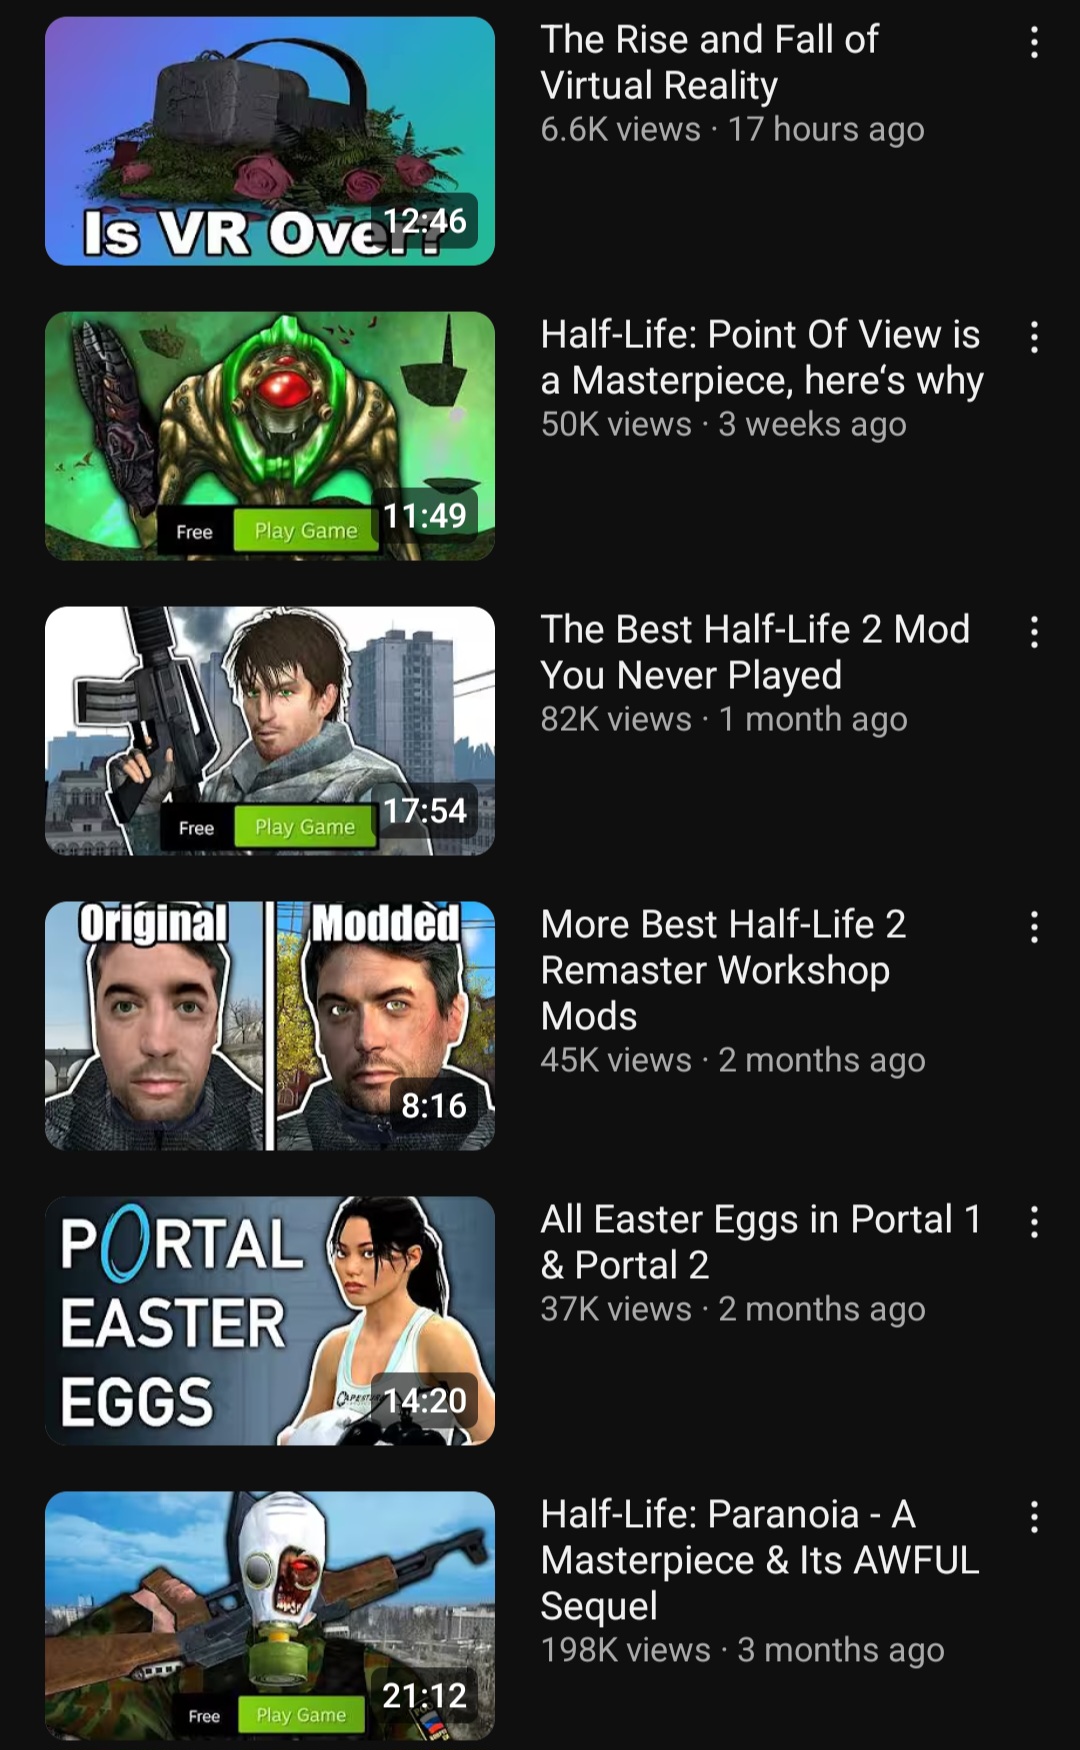Open more options for The Best Half-Life 2 Mod
The width and height of the screenshot is (1080, 1750).
[x=1034, y=632]
